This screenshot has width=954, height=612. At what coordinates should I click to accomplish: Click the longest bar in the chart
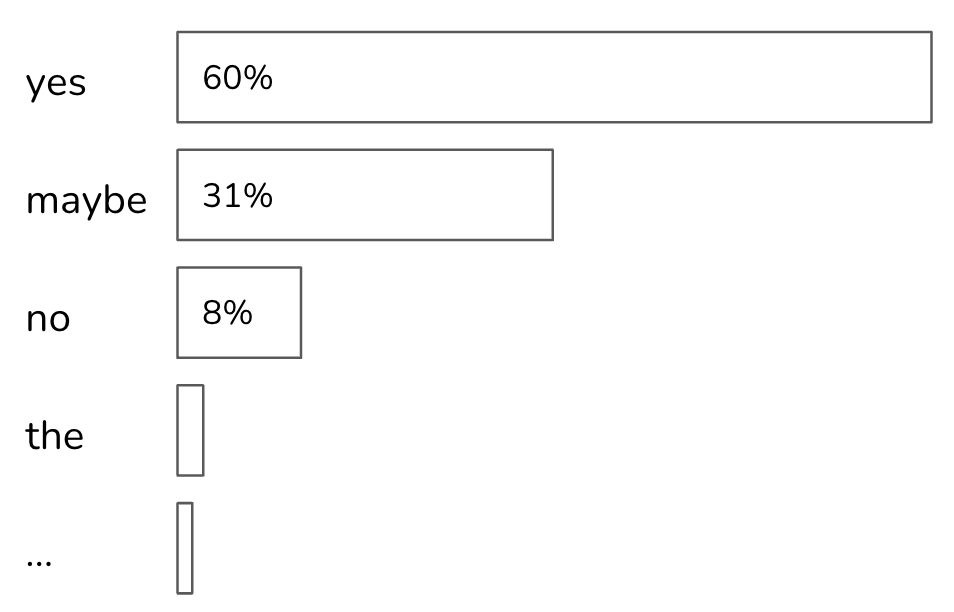pos(555,77)
